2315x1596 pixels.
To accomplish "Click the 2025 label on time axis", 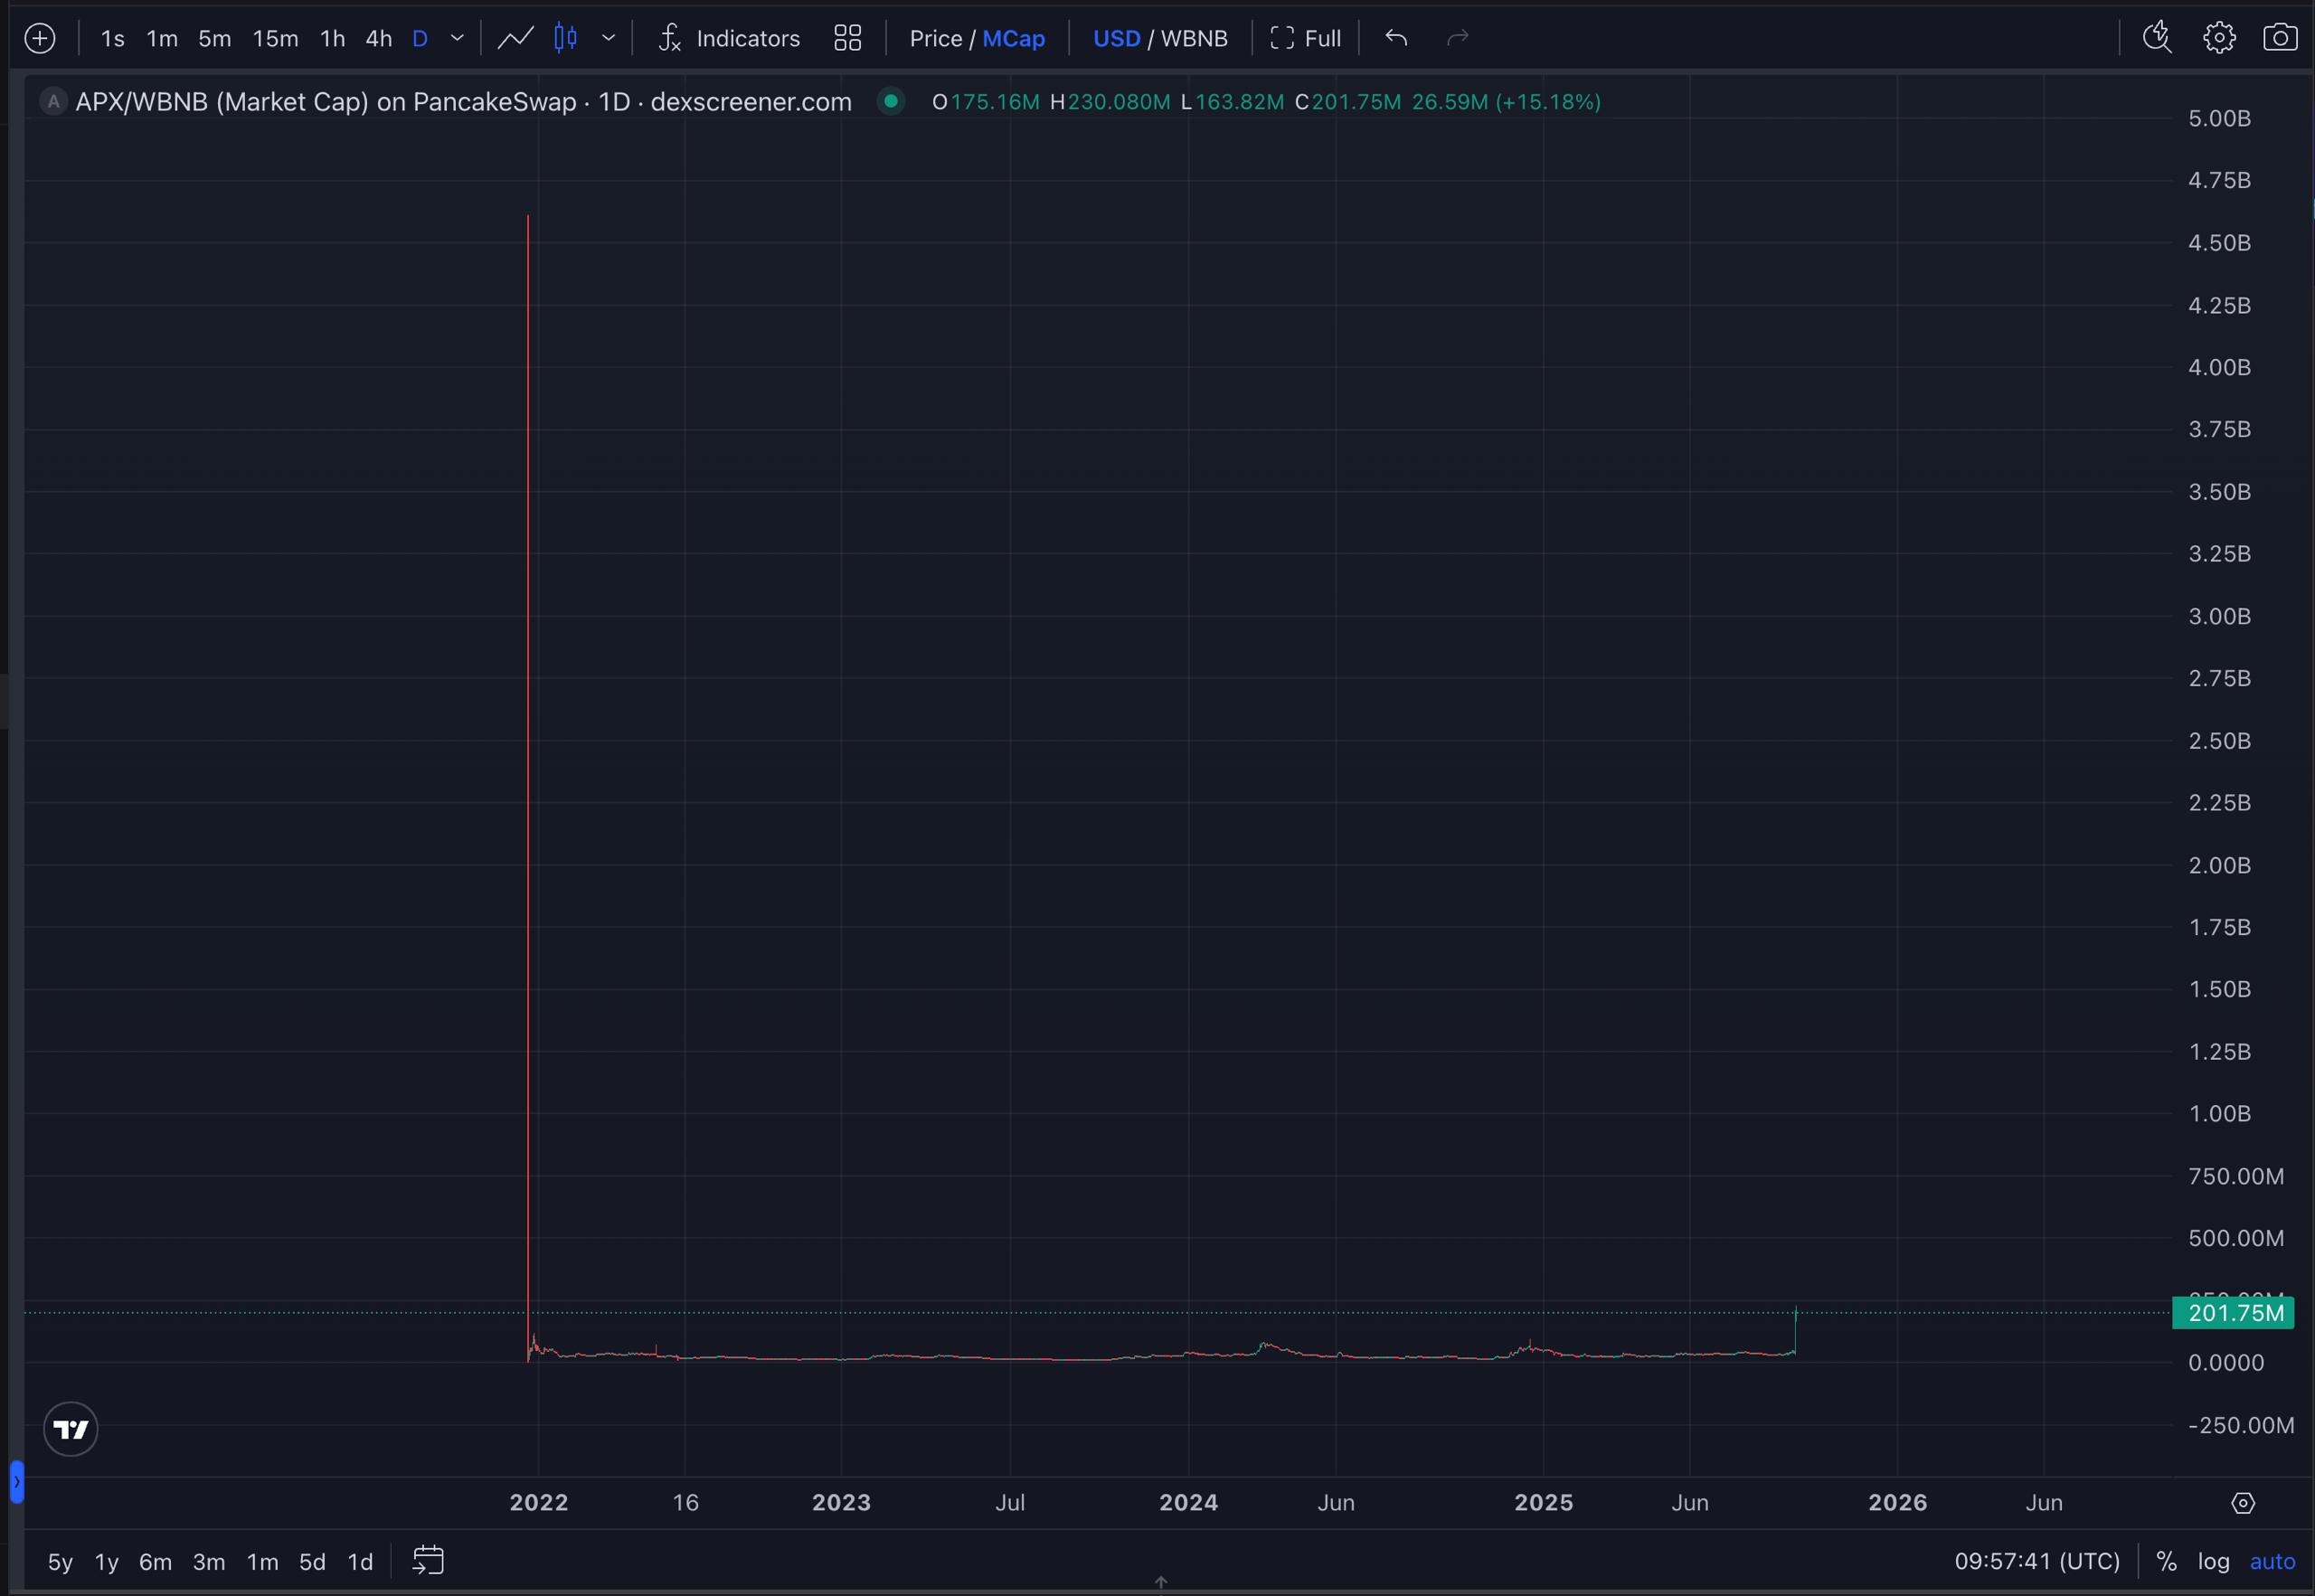I will 1543,1502.
